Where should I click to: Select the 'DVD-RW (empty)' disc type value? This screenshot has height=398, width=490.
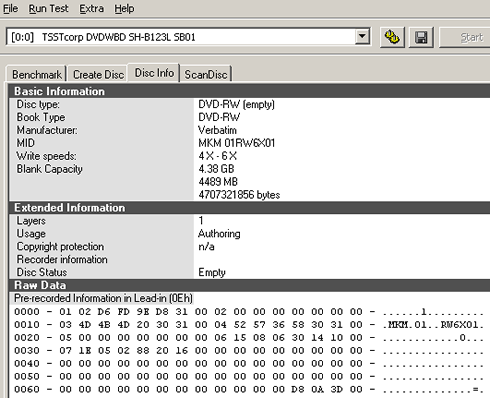coord(236,104)
